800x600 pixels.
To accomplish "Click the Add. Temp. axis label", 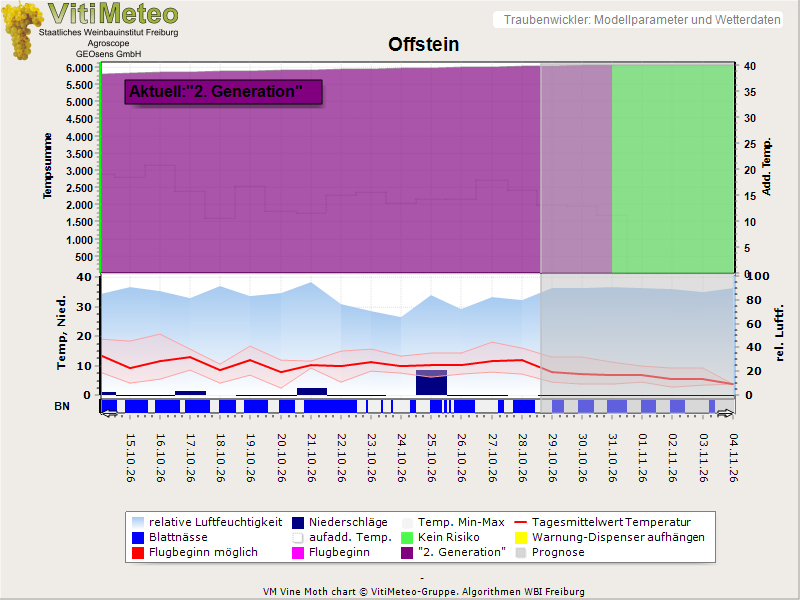I will [x=766, y=166].
